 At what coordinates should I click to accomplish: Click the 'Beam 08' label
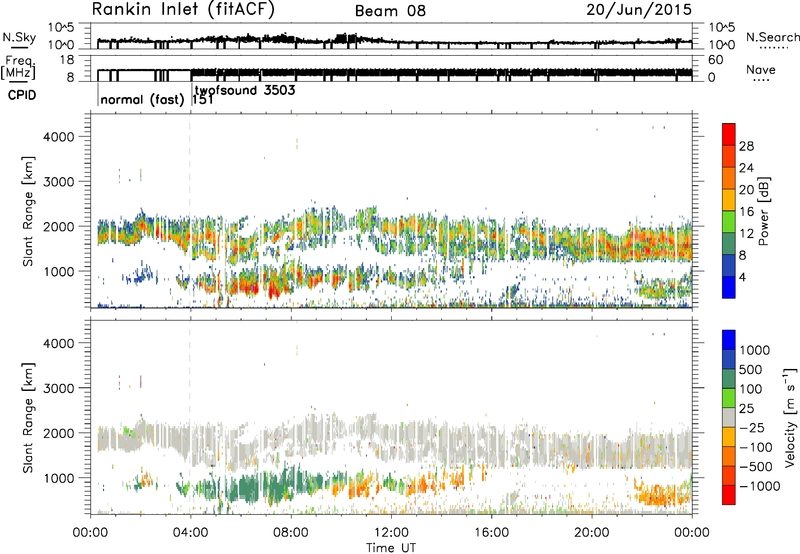[390, 11]
